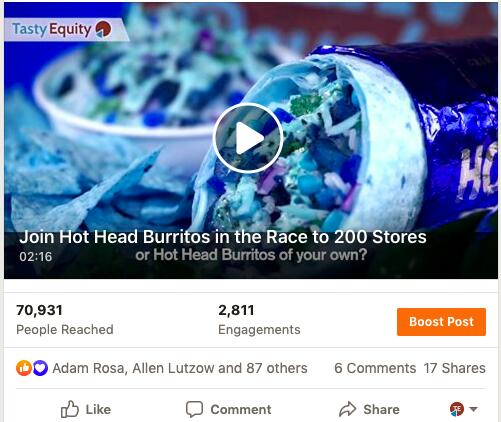Click the Tasty Equity text watermark
The image size is (501, 422).
point(52,29)
